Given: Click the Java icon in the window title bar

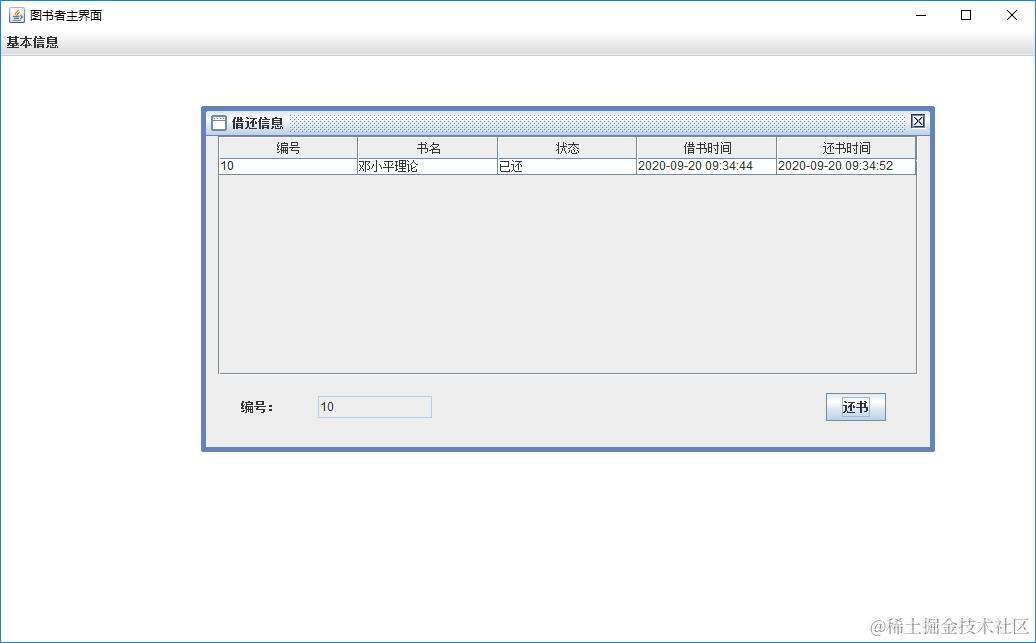Looking at the screenshot, I should pos(14,15).
